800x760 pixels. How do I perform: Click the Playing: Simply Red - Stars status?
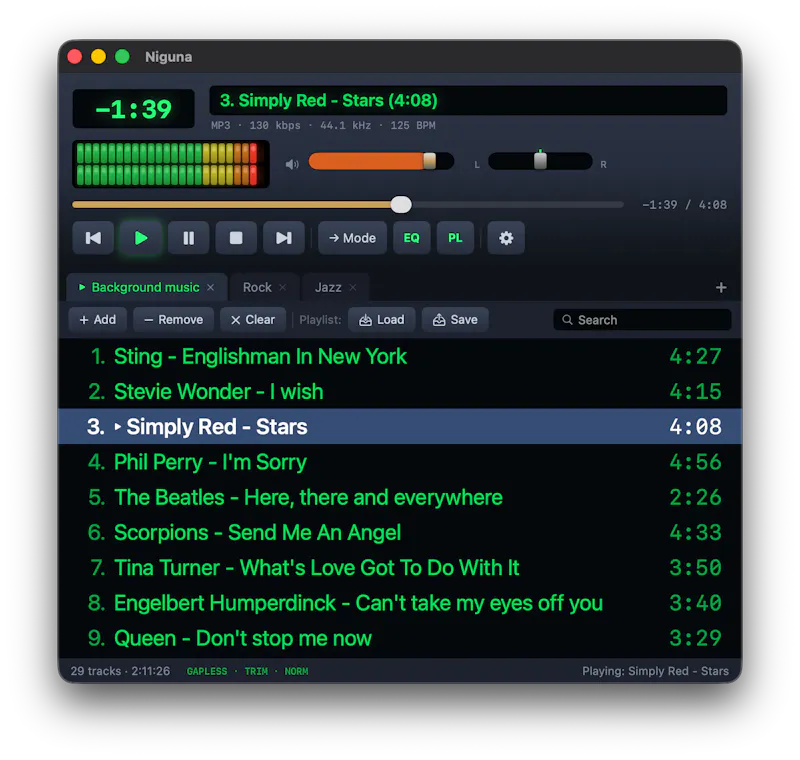655,671
